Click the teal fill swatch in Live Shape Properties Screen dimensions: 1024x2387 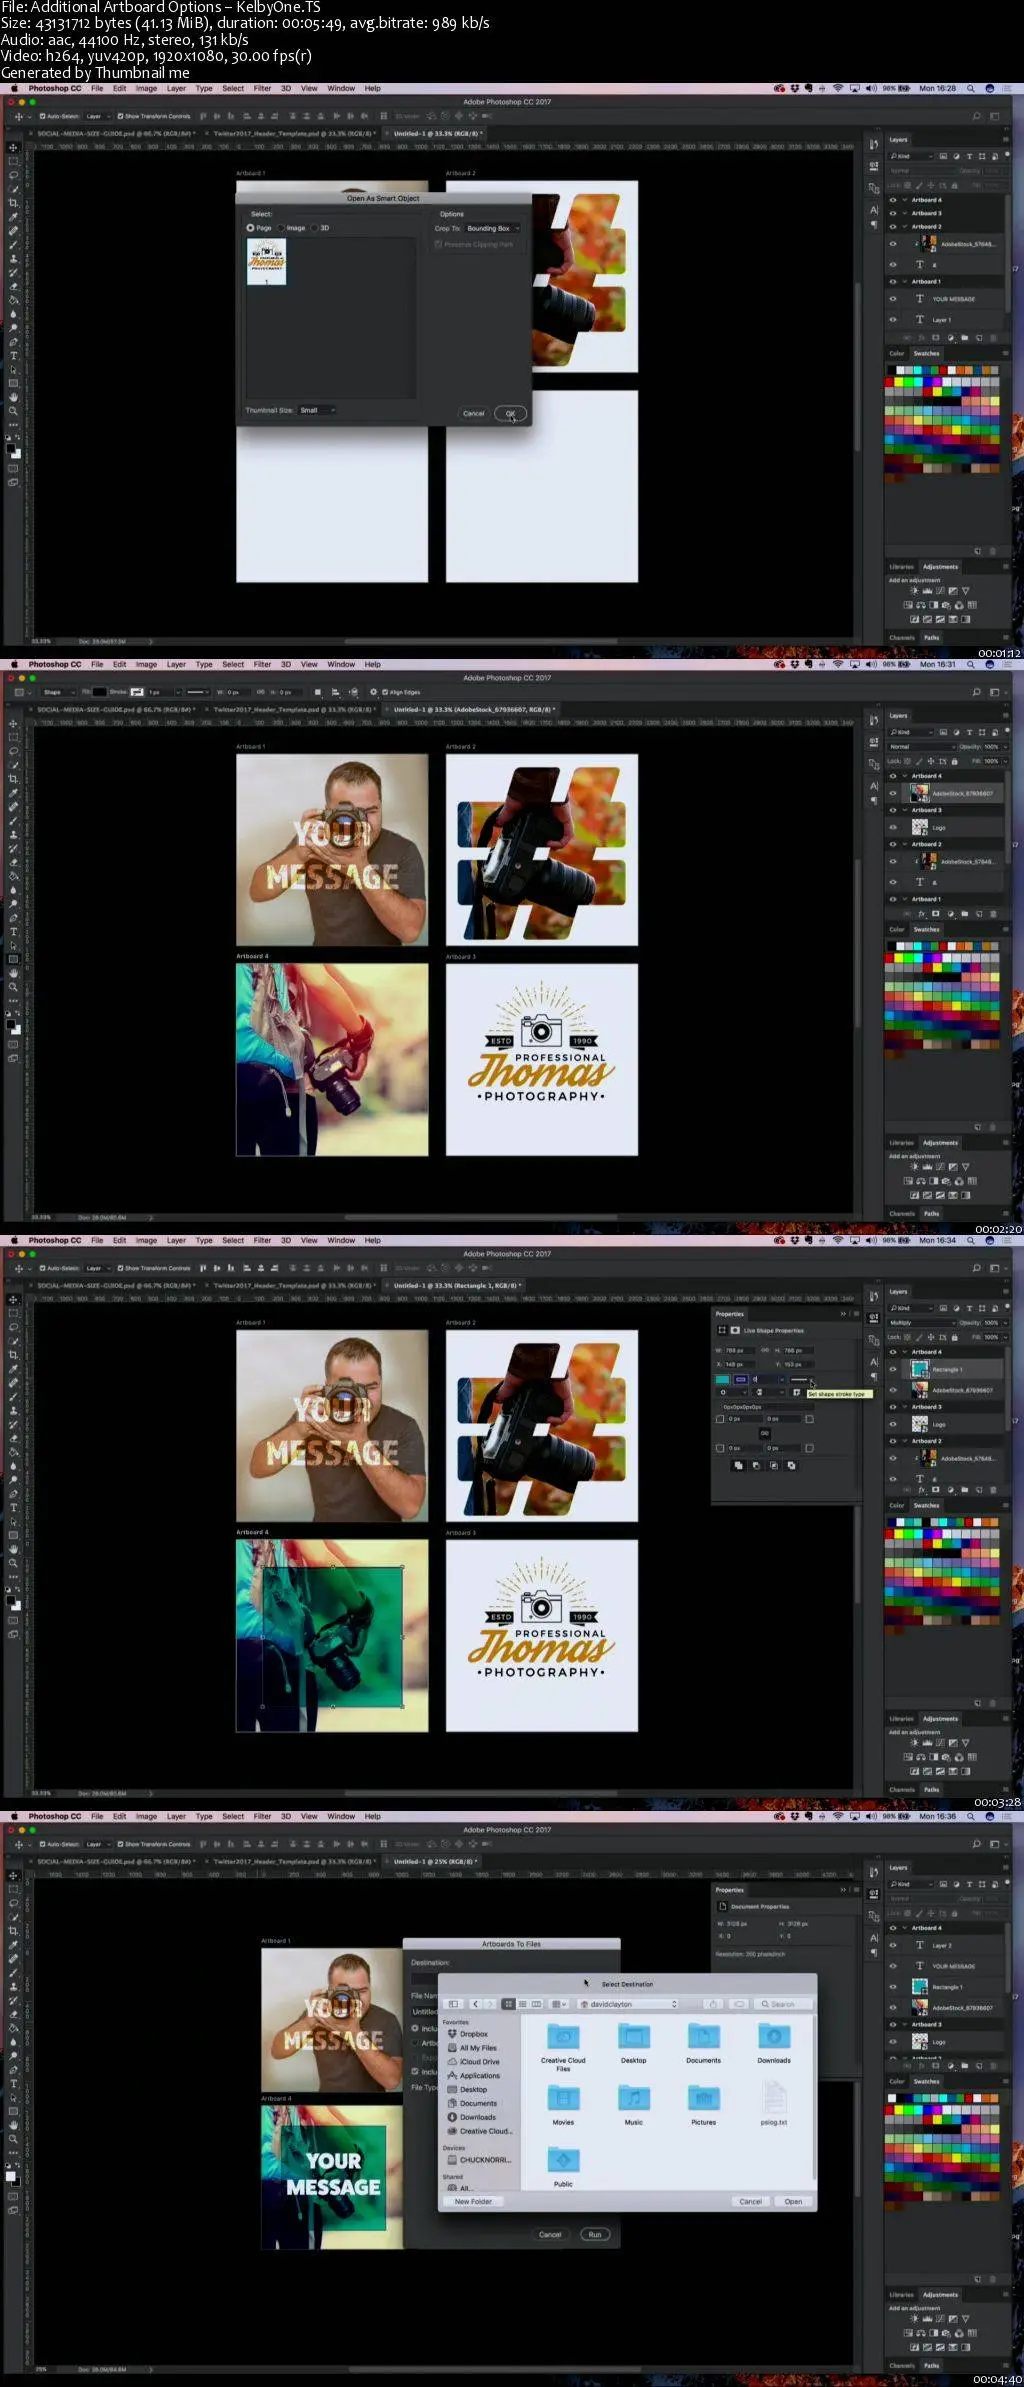pyautogui.click(x=722, y=1379)
